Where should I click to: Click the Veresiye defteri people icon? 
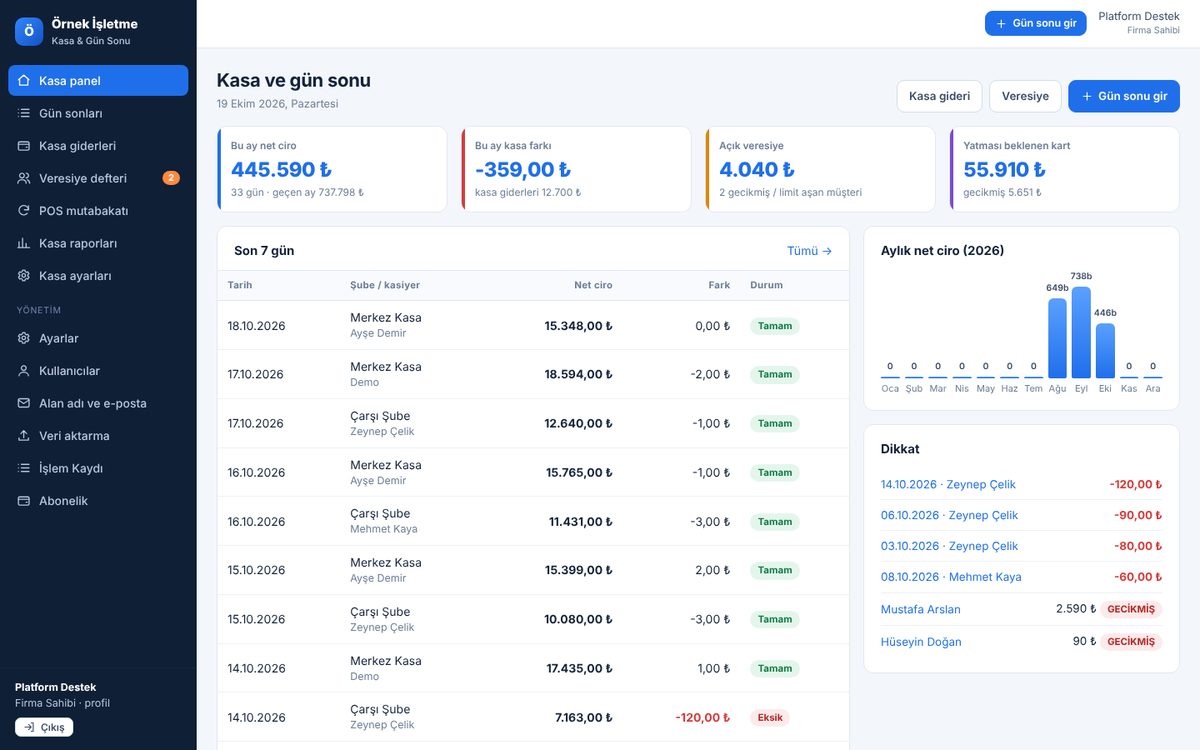24,178
